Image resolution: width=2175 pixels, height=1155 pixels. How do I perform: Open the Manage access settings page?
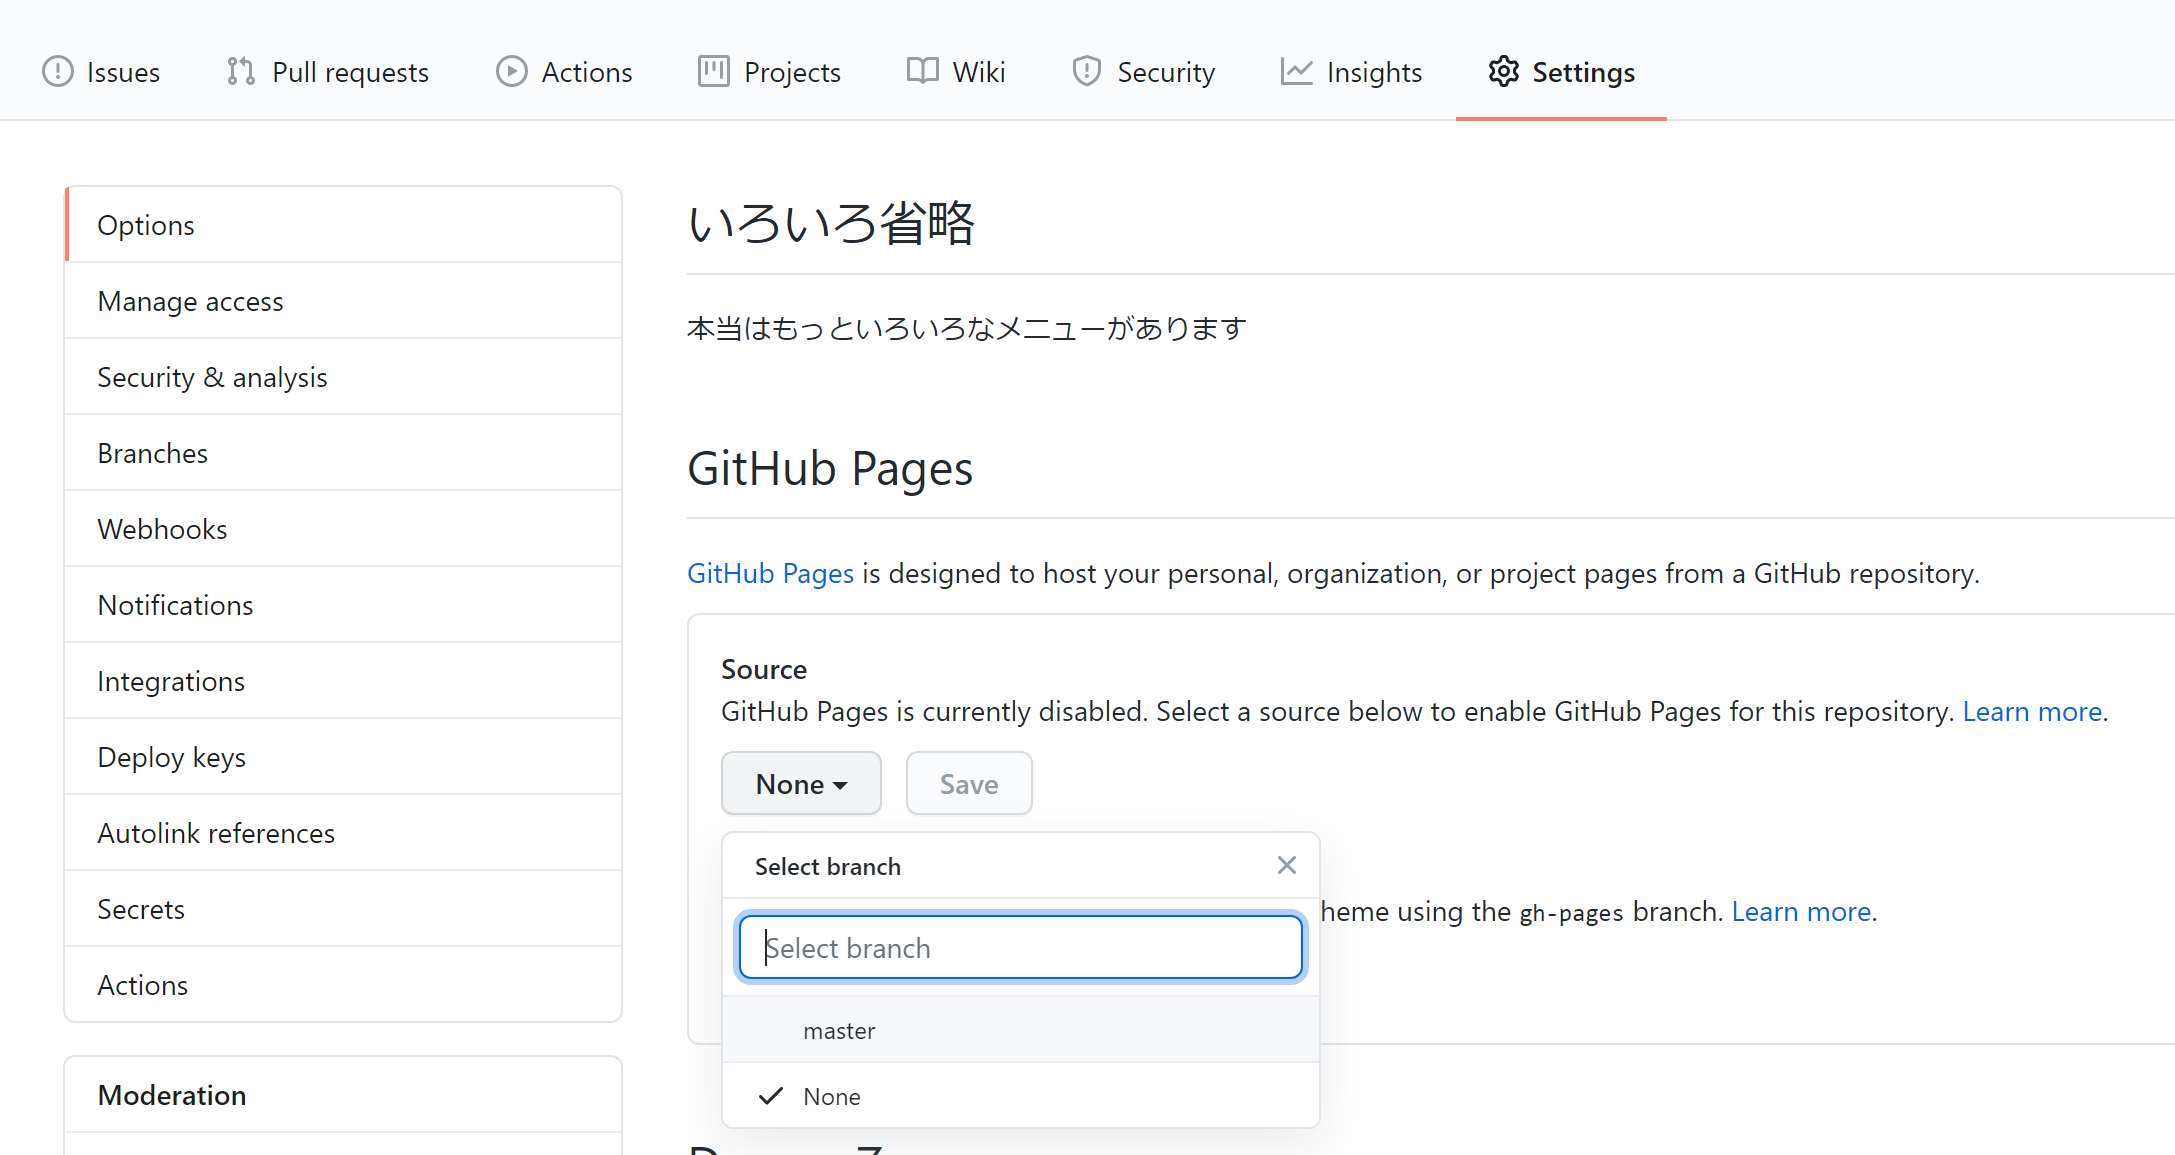(x=190, y=300)
